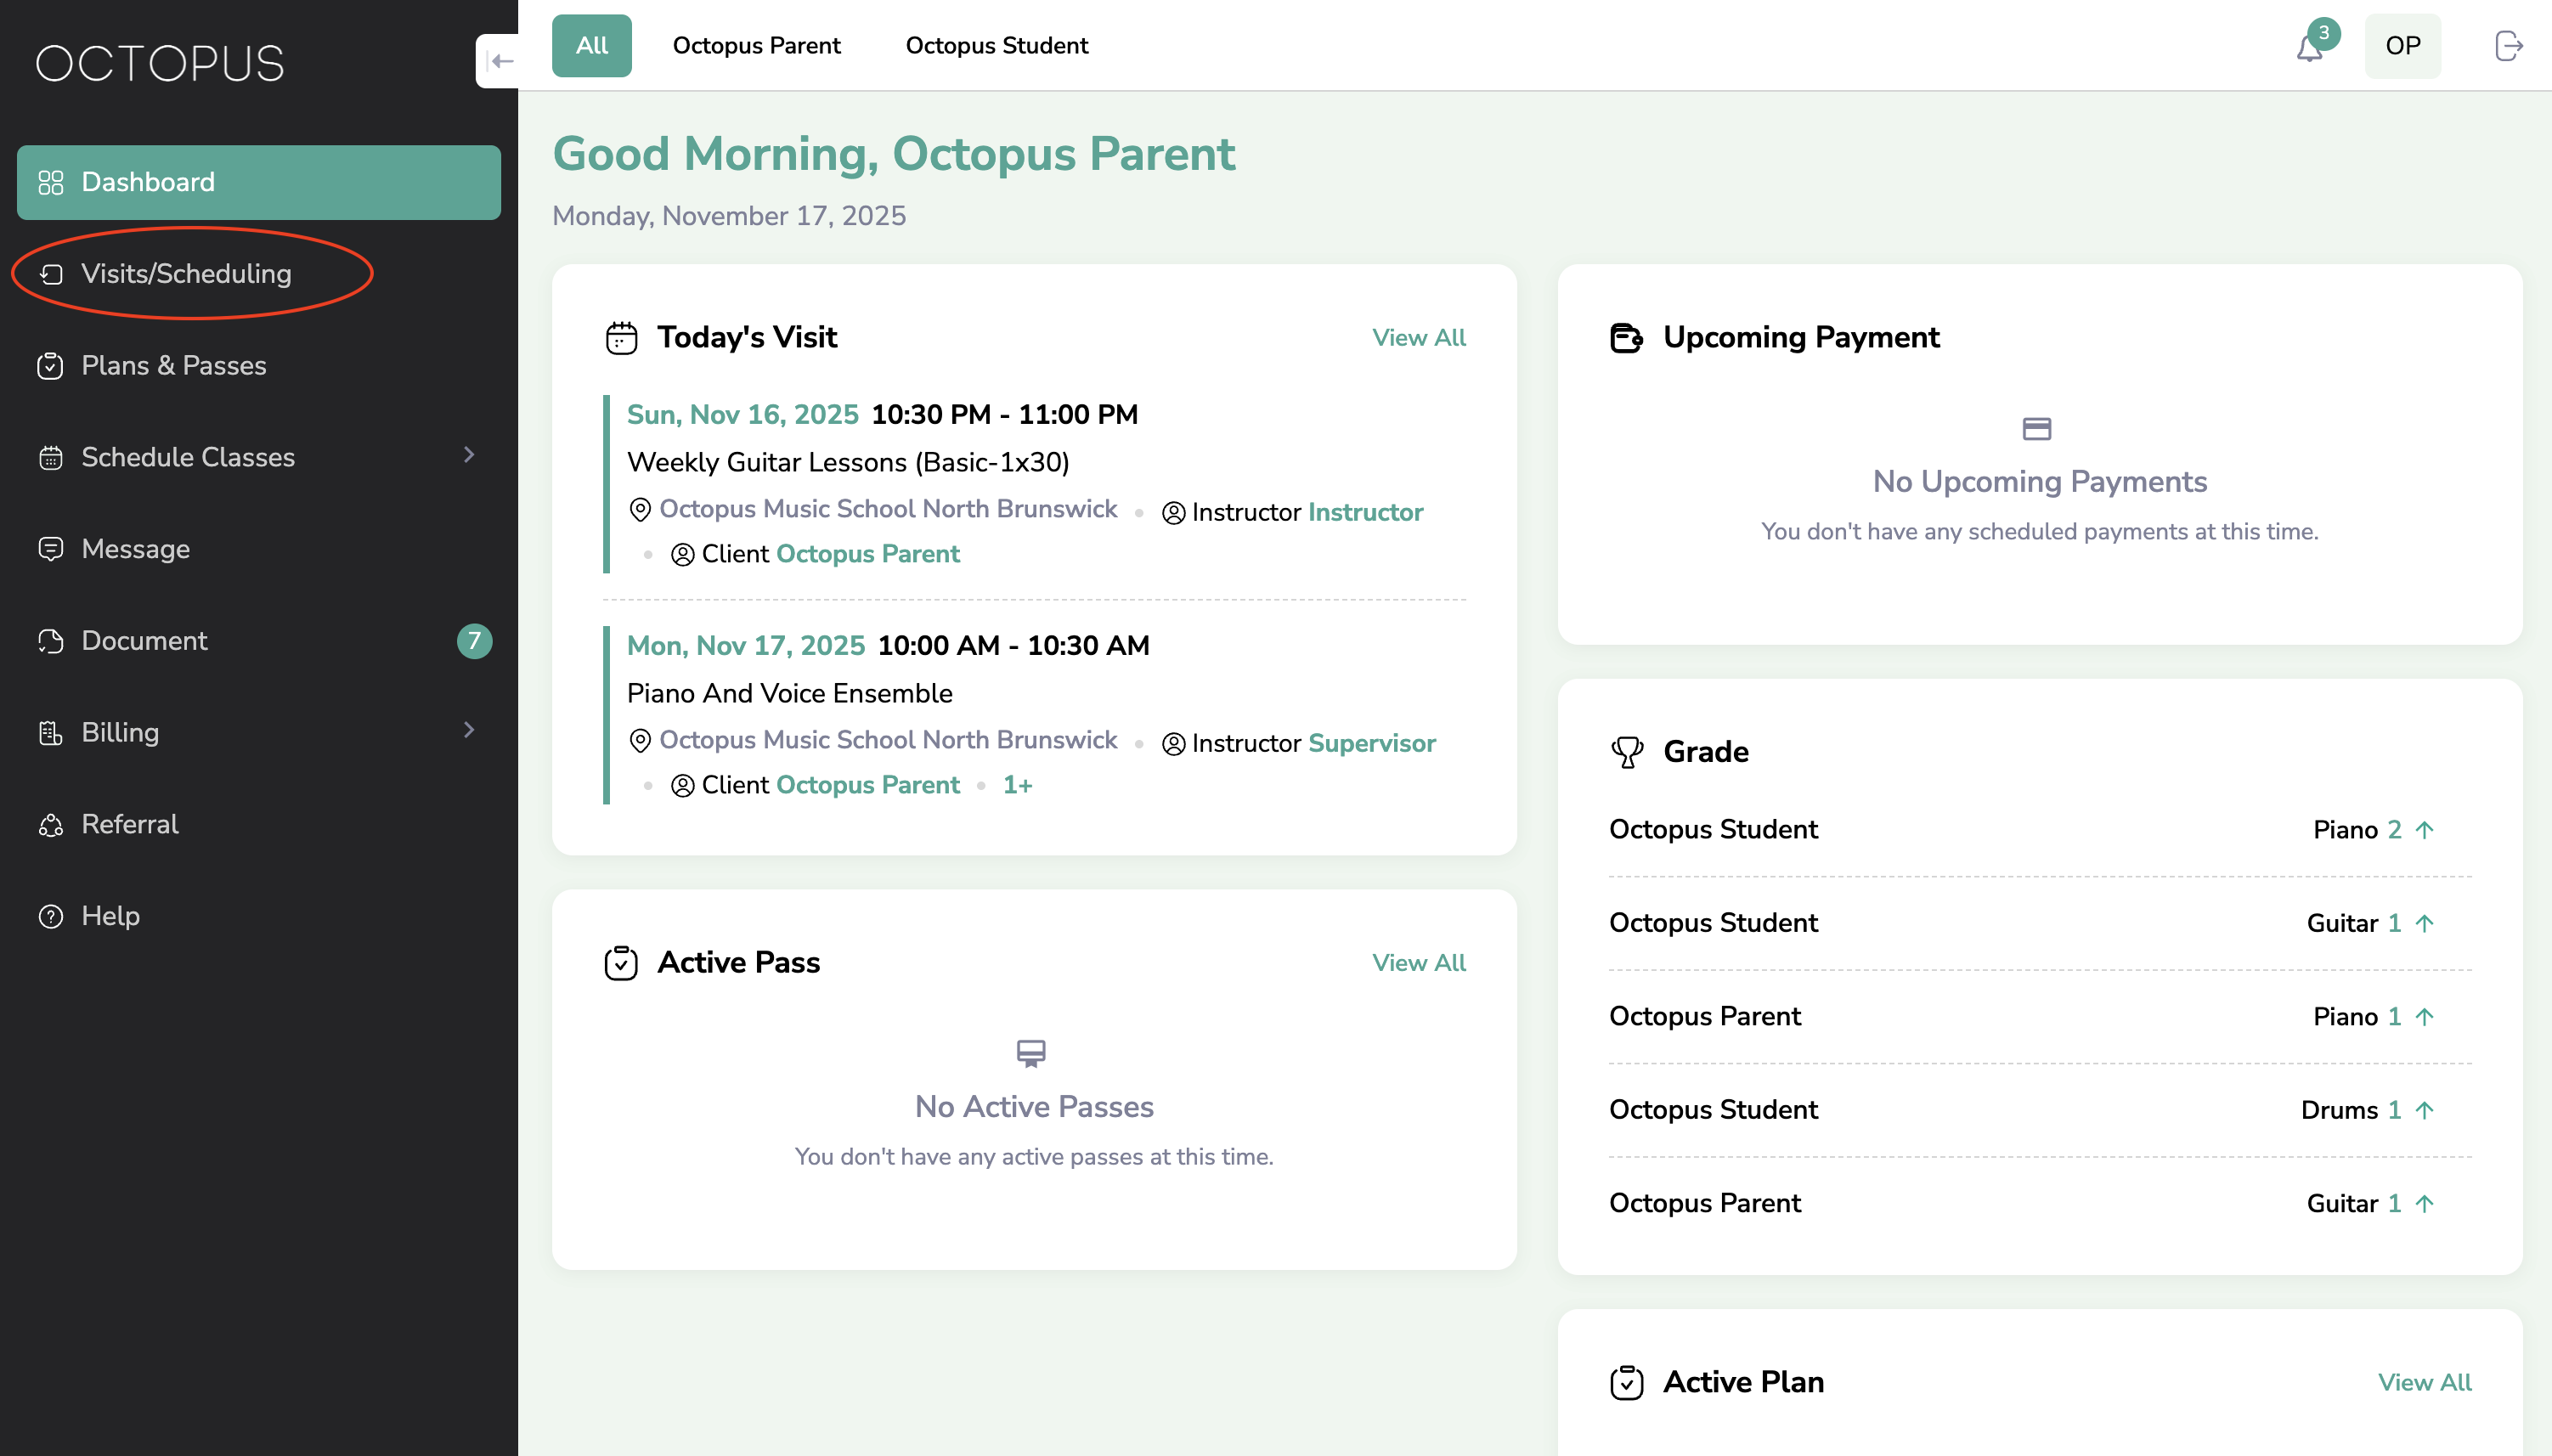Switch to the Octopus Student tab
The width and height of the screenshot is (2552, 1456).
tap(996, 46)
